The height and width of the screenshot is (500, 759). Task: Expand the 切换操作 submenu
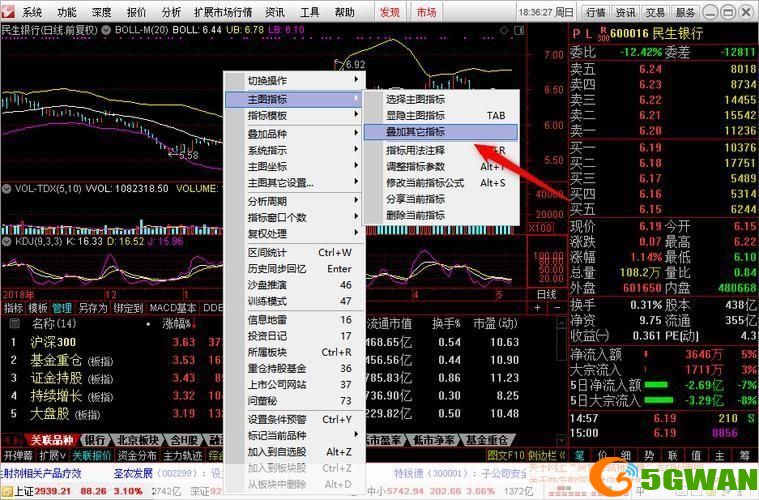pos(295,80)
